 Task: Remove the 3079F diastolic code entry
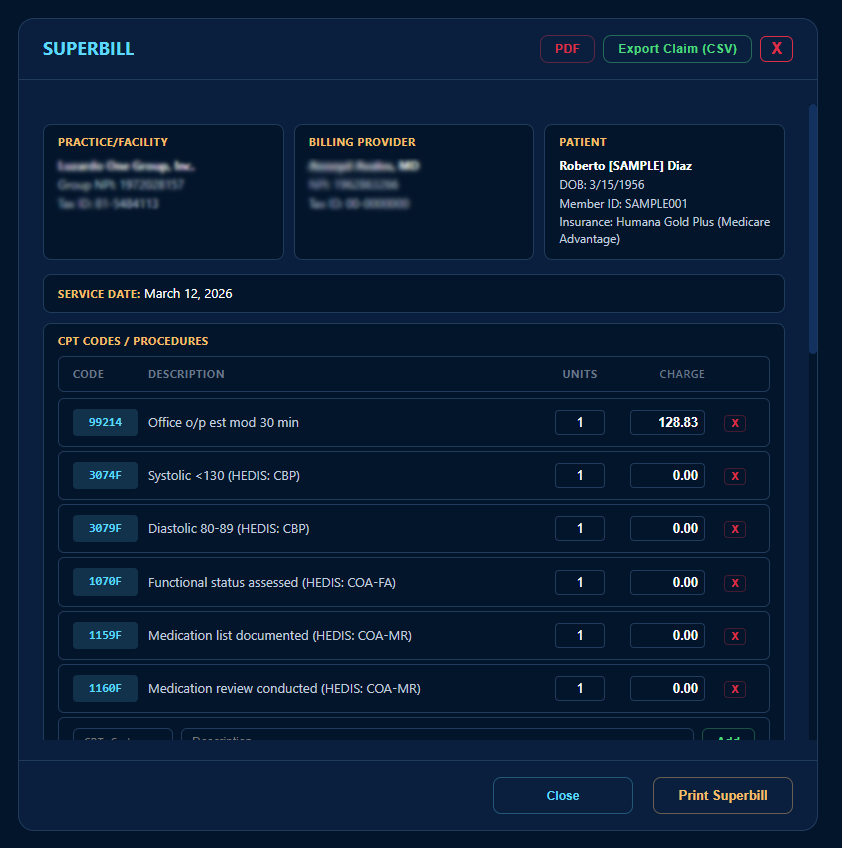pos(735,528)
